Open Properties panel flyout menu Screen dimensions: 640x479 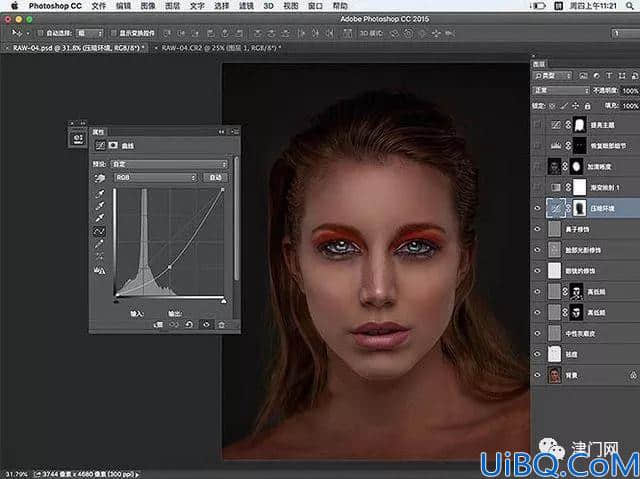coord(235,132)
